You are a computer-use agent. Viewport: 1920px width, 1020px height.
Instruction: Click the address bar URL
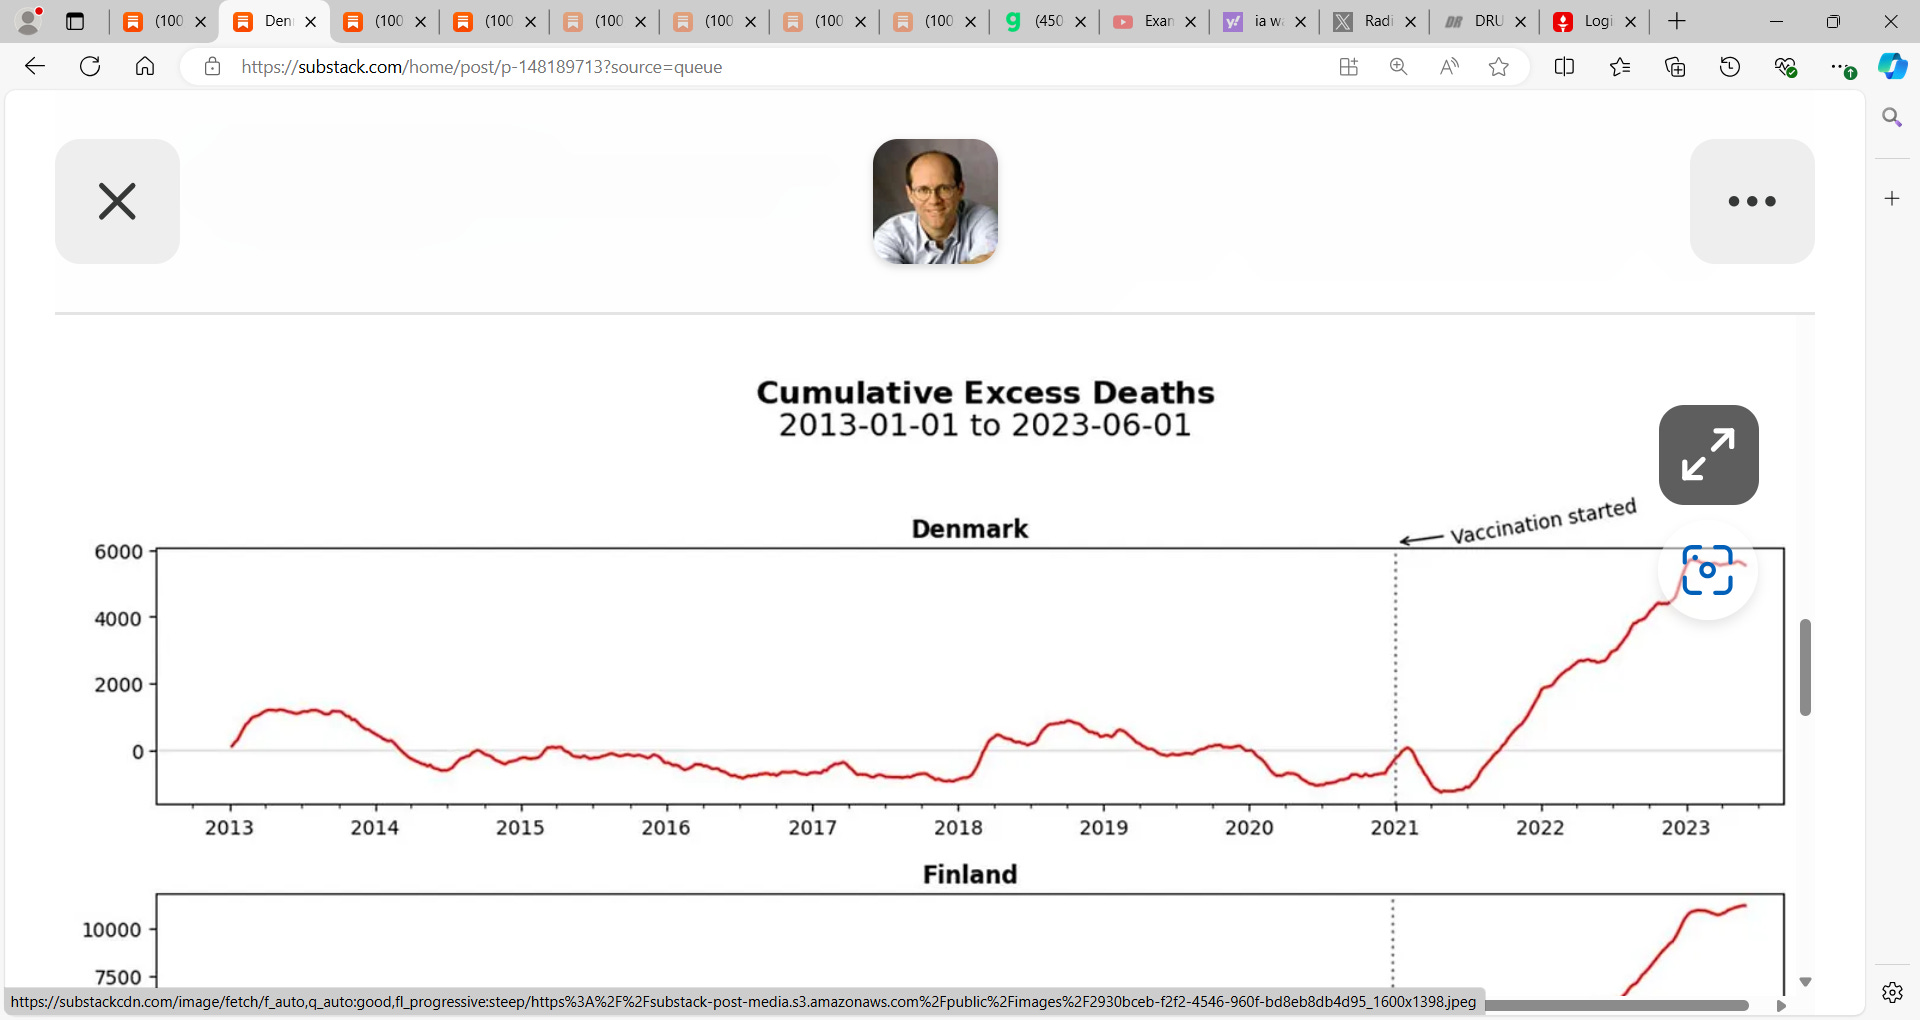click(481, 67)
